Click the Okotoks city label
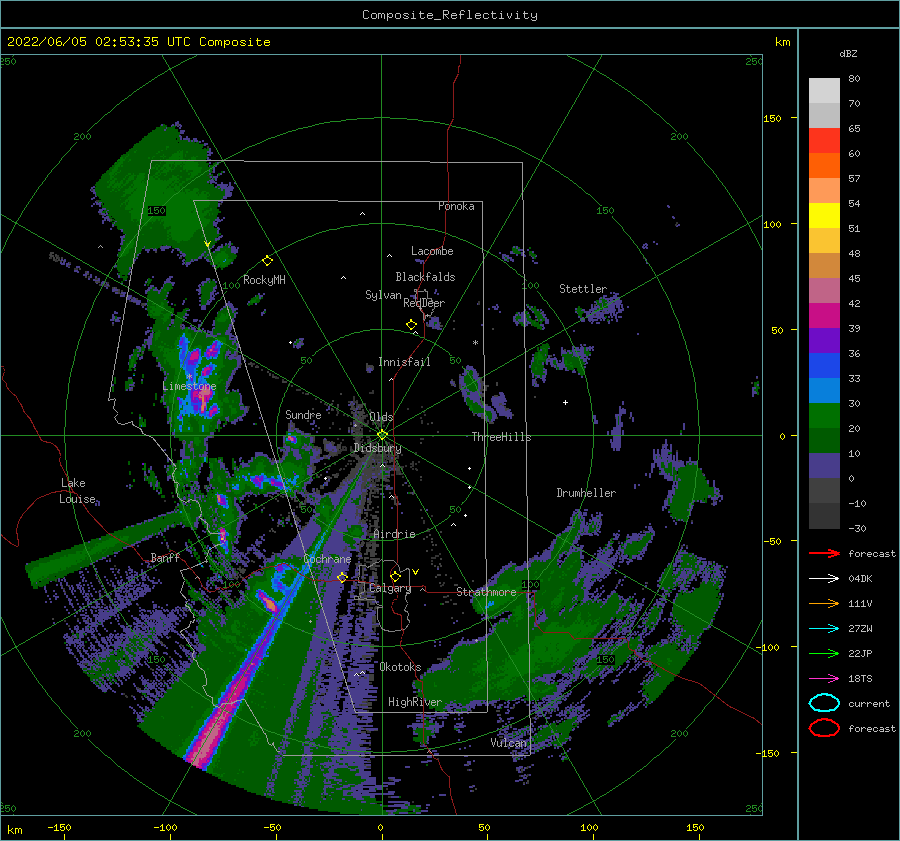900x841 pixels. (400, 667)
